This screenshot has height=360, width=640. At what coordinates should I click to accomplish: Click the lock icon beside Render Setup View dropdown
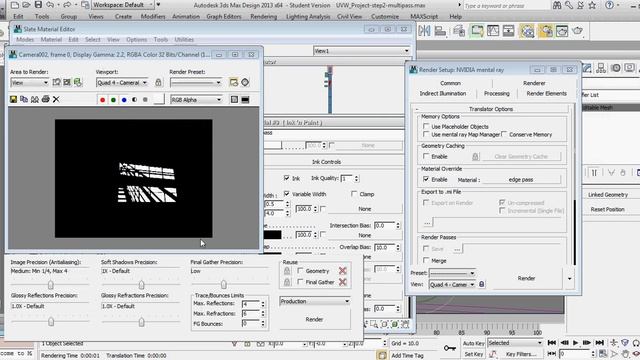482,284
